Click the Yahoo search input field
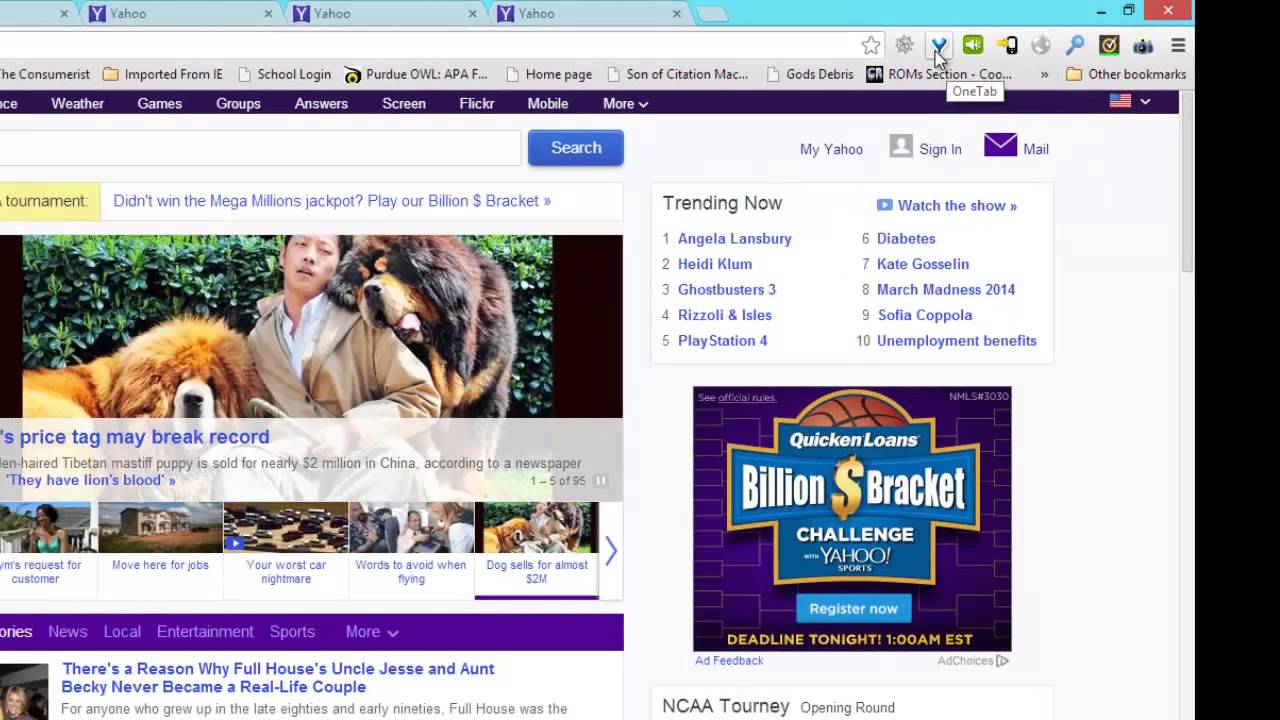 point(260,148)
